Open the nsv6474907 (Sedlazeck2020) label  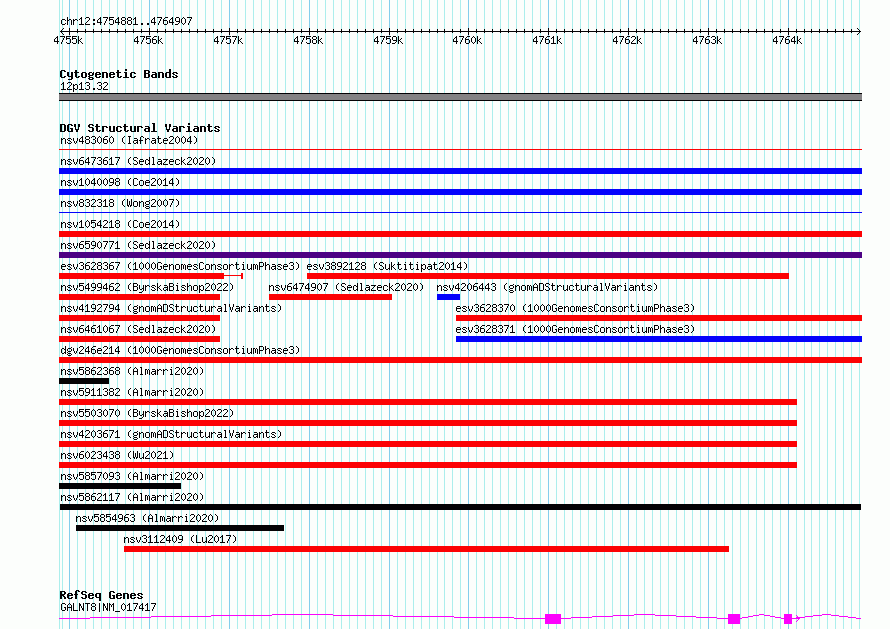click(x=346, y=287)
